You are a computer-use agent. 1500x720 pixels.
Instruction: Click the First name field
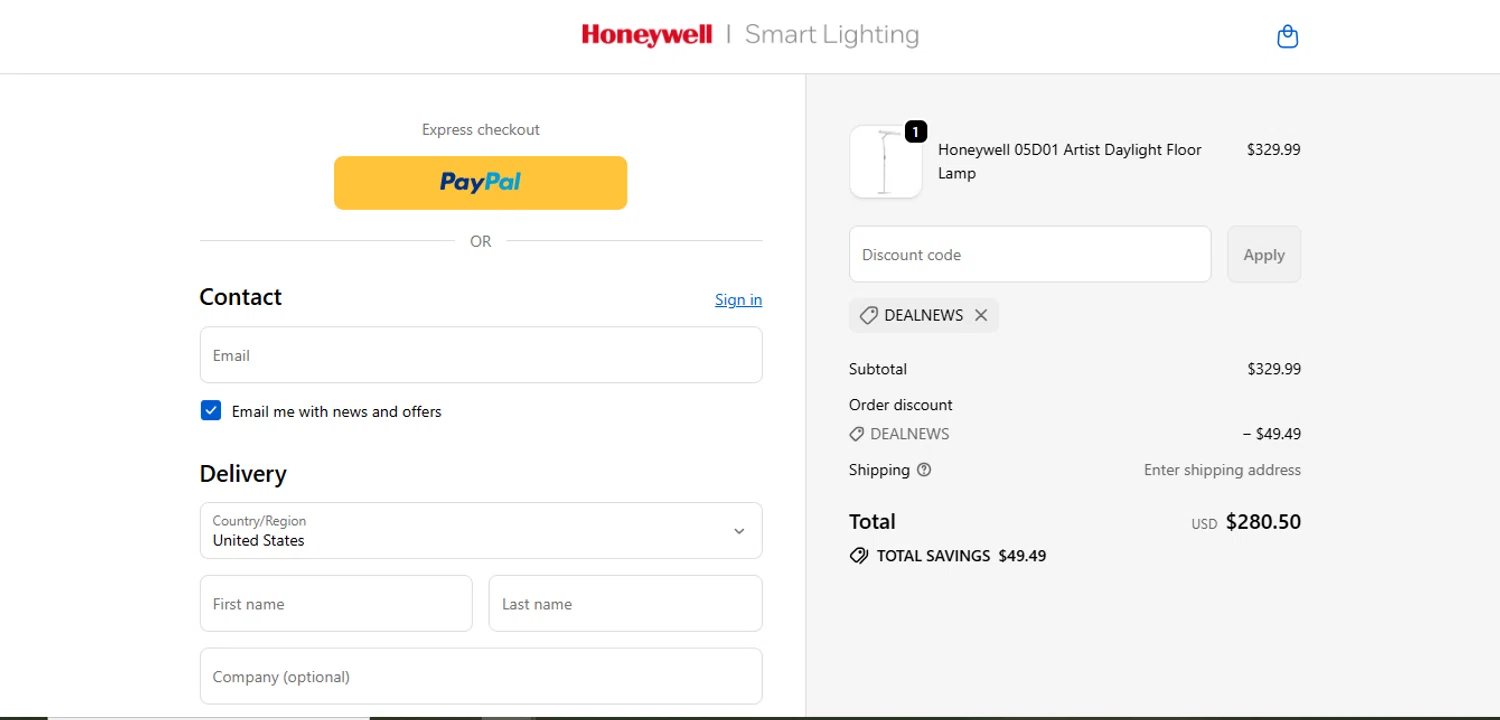336,603
